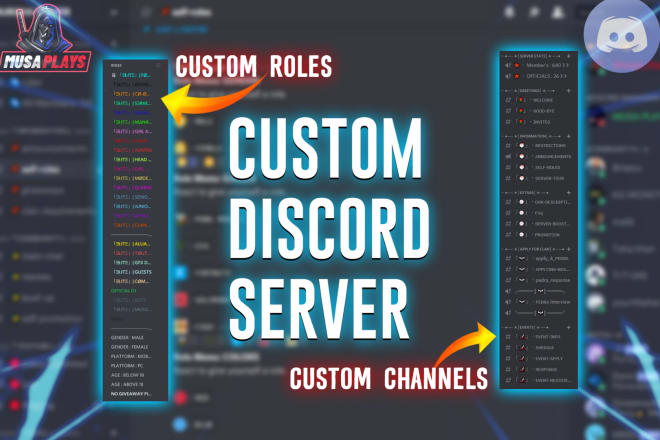Open the padre_response channel

pyautogui.click(x=538, y=280)
